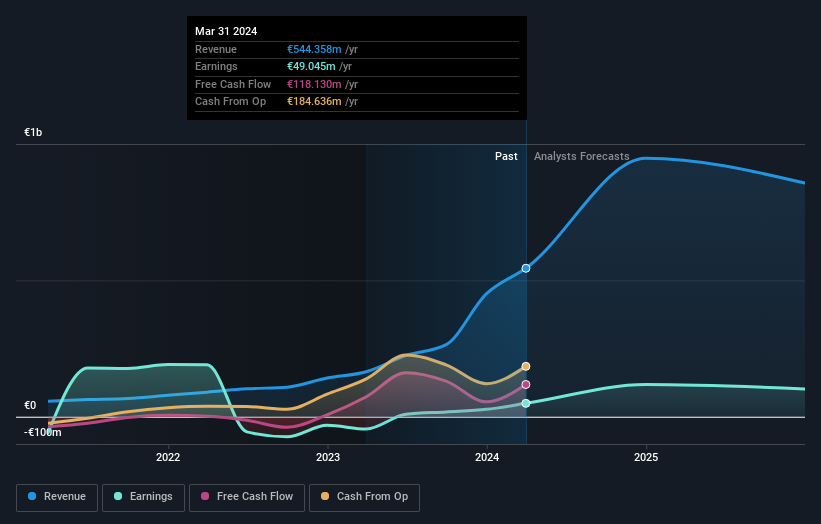Toggle the Earnings legend button
Screen dimensions: 821x524
[143, 497]
